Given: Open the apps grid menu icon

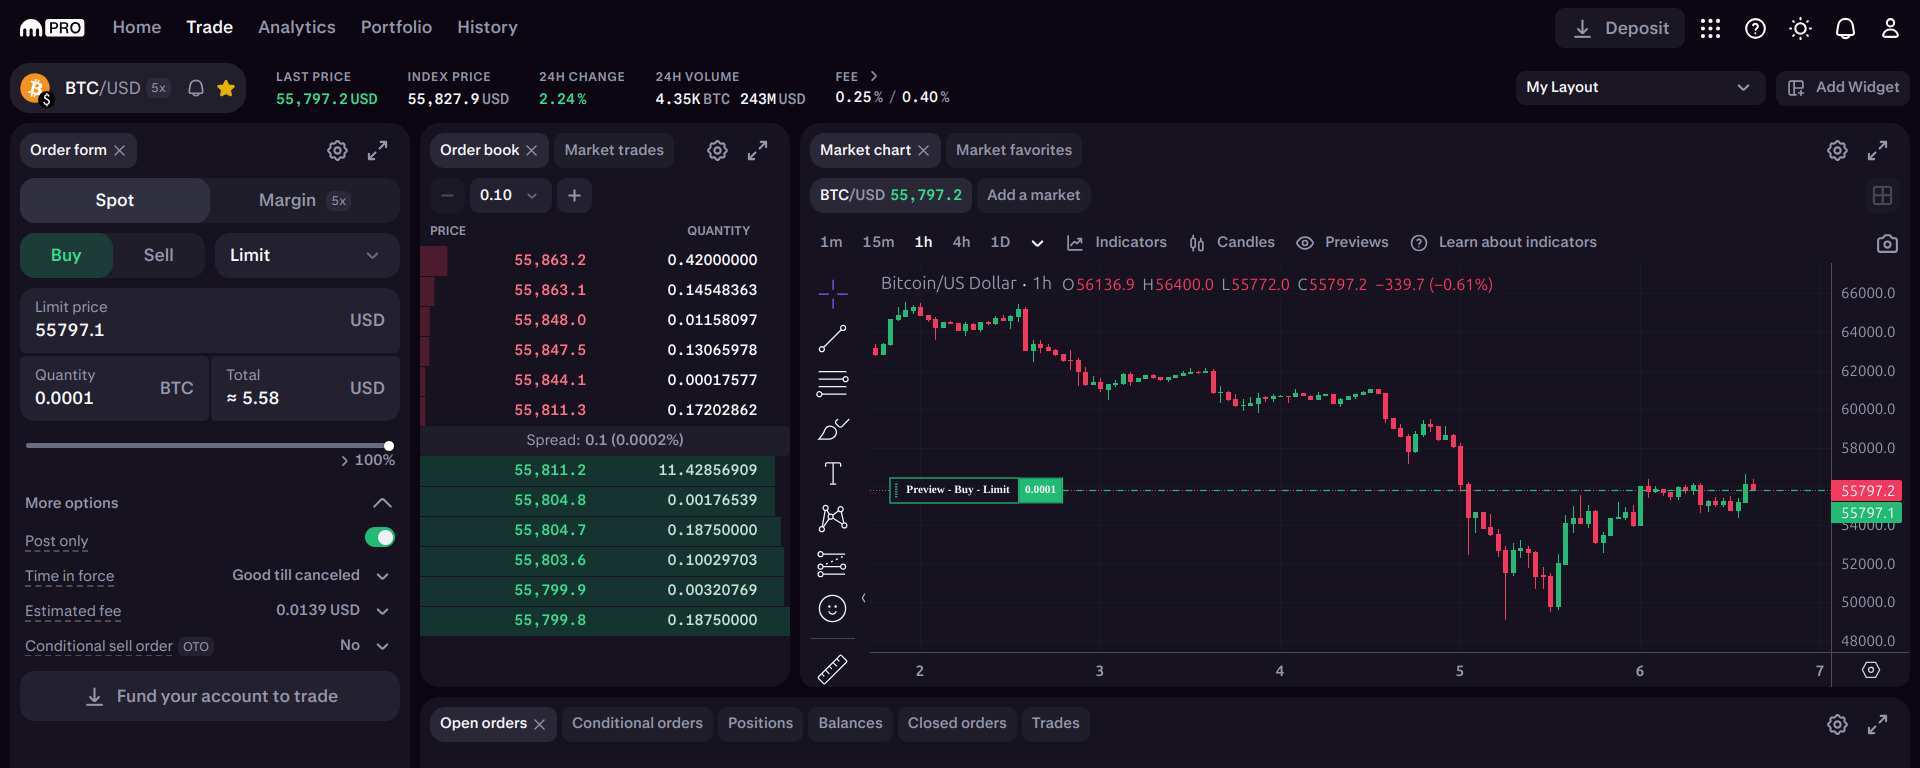Looking at the screenshot, I should tap(1710, 28).
